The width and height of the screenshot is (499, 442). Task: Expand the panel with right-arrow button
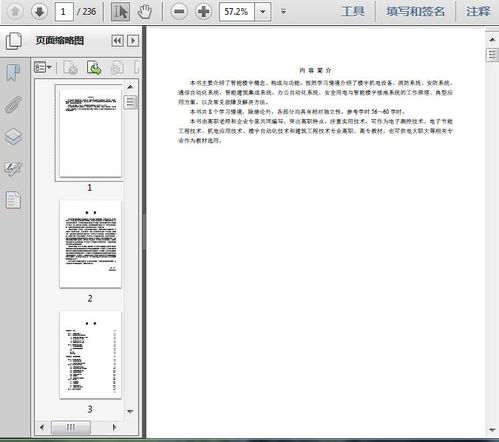coord(133,41)
